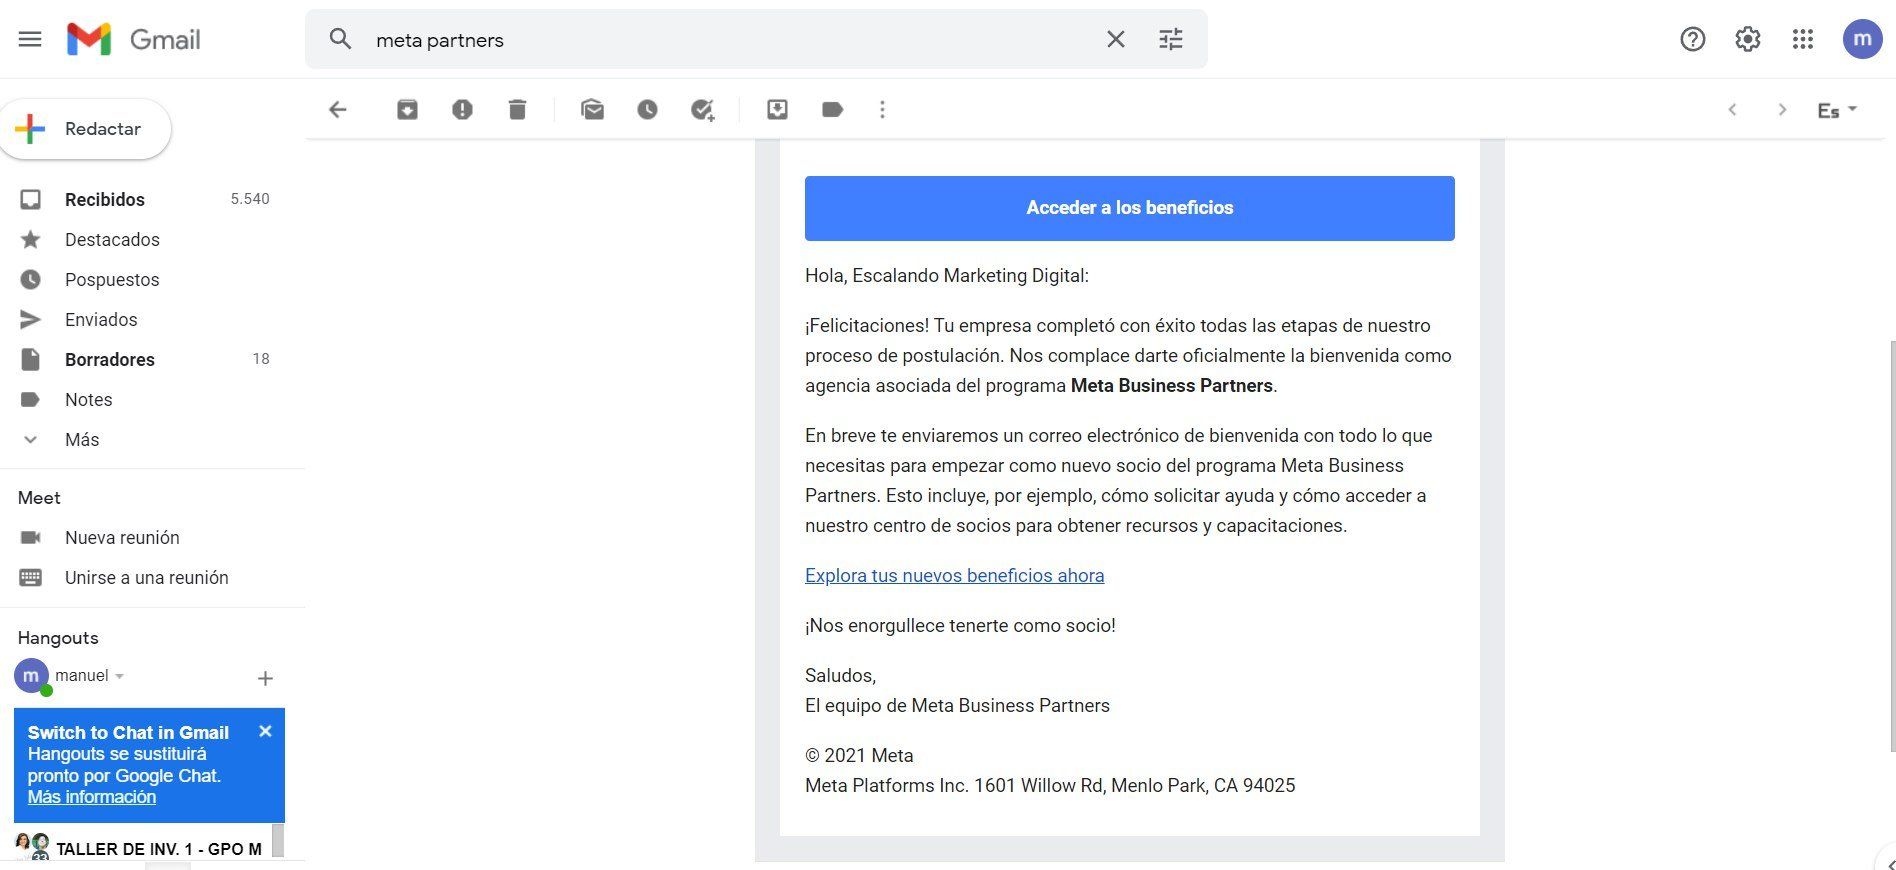This screenshot has height=870, width=1896.
Task: Report this email as spam
Action: coord(462,110)
